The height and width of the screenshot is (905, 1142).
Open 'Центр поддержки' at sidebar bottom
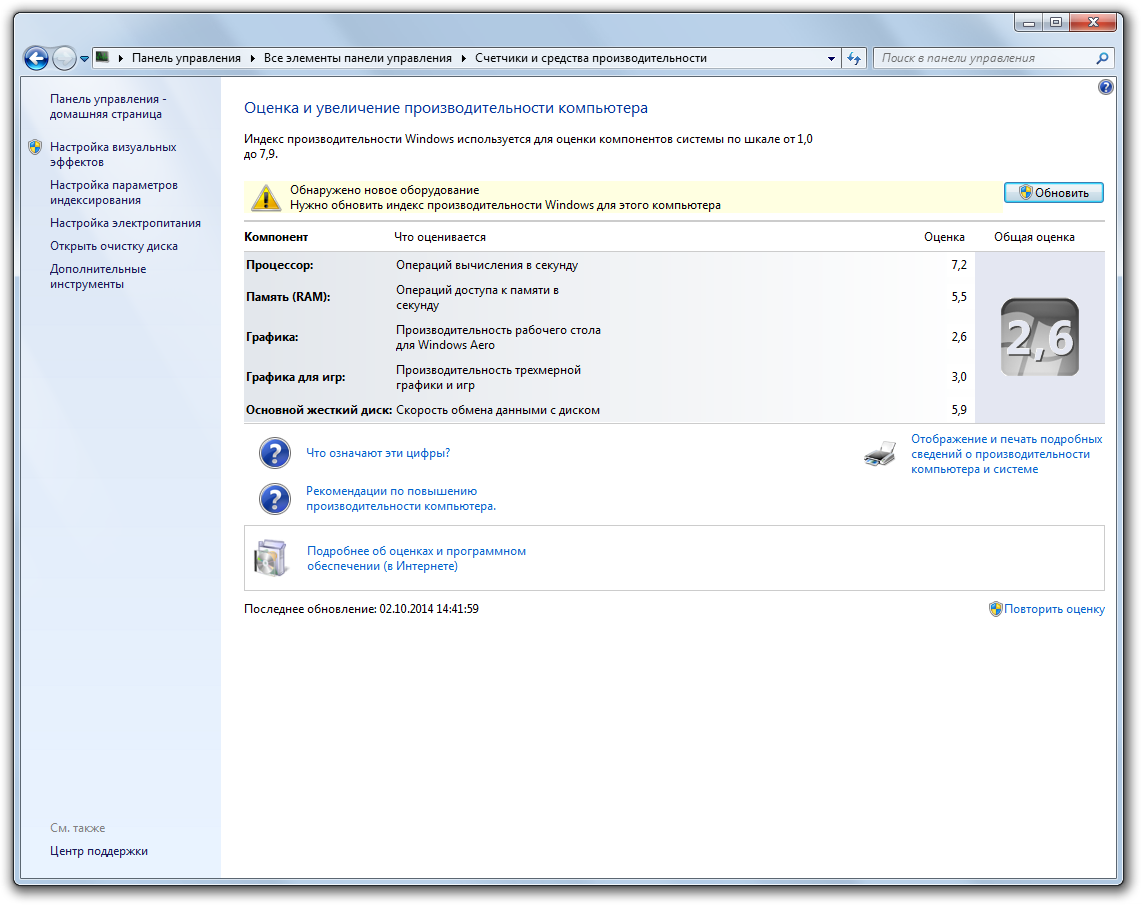98,851
